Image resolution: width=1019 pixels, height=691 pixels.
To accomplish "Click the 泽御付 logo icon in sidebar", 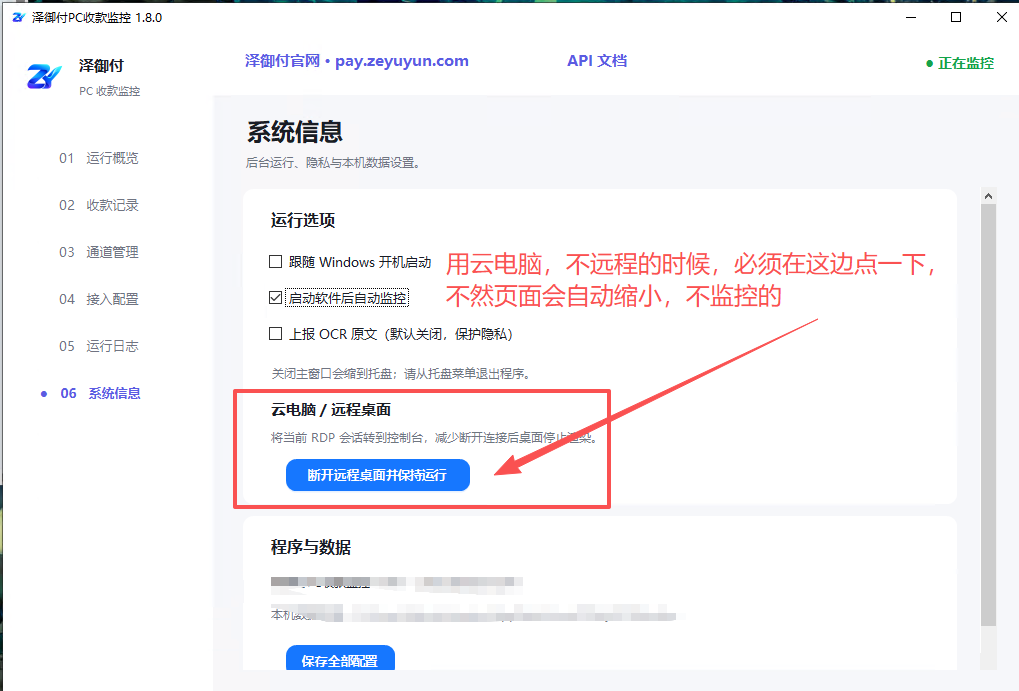I will (44, 77).
